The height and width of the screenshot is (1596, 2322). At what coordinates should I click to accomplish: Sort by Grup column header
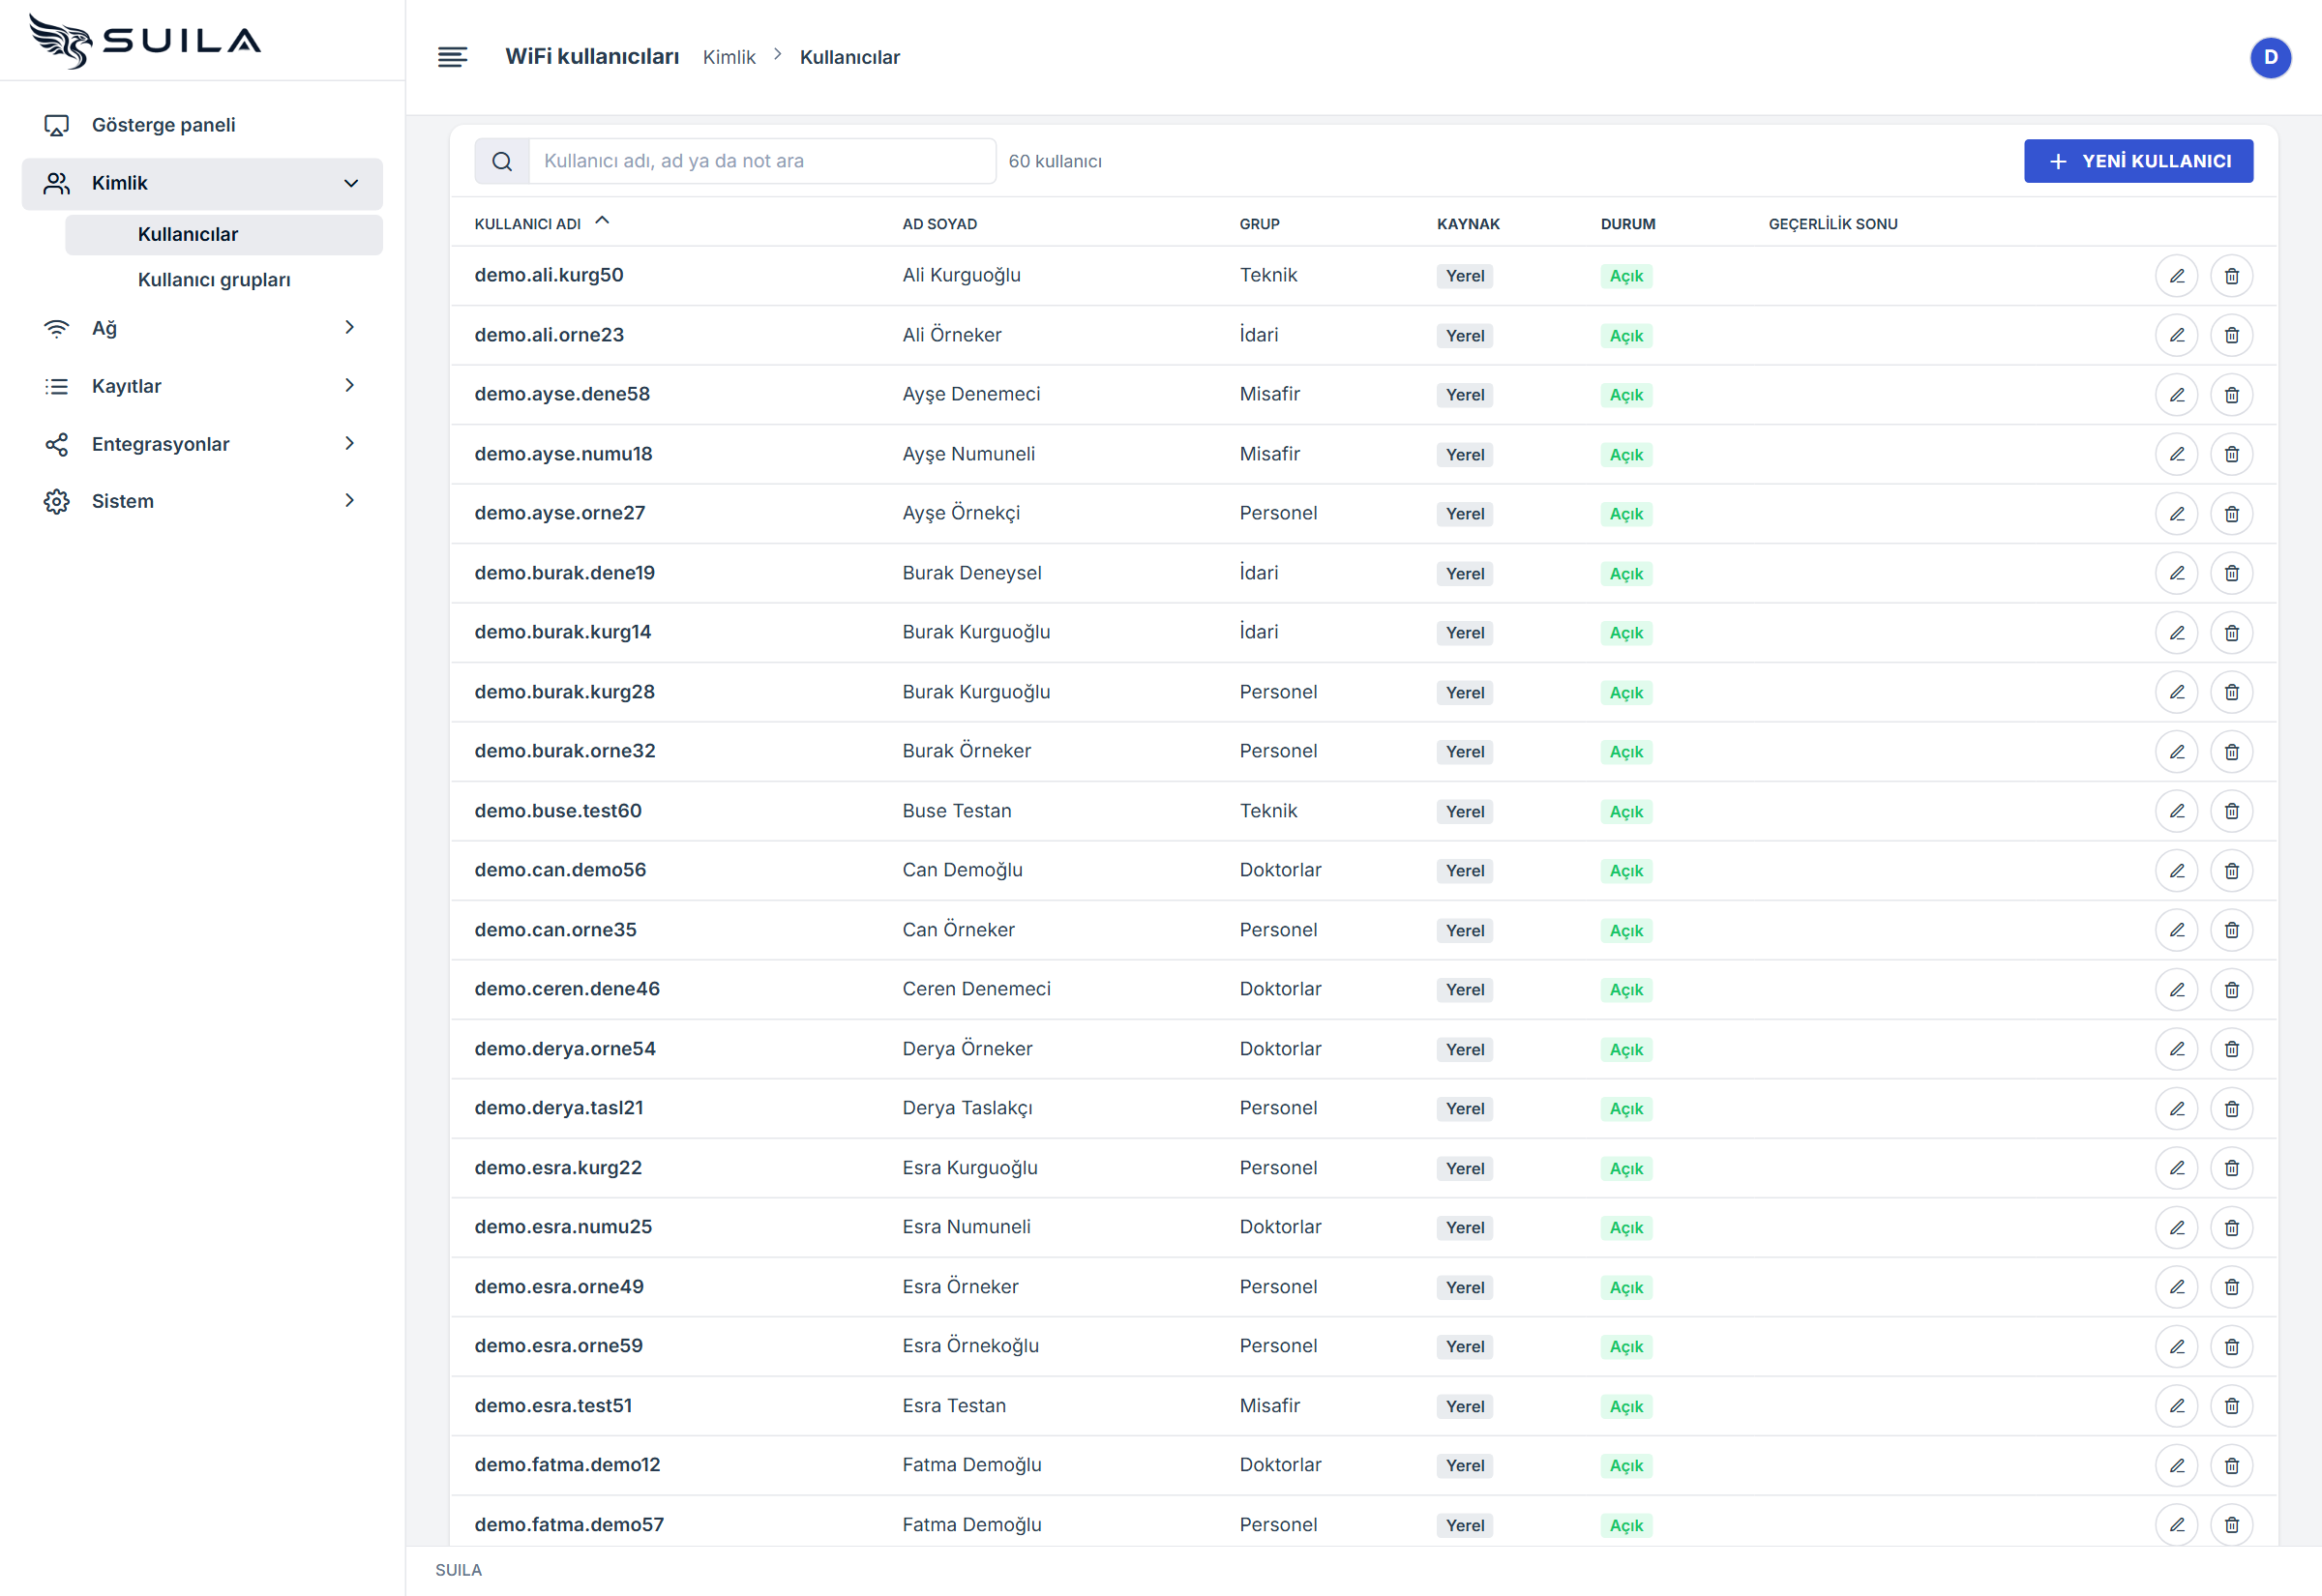pyautogui.click(x=1259, y=224)
